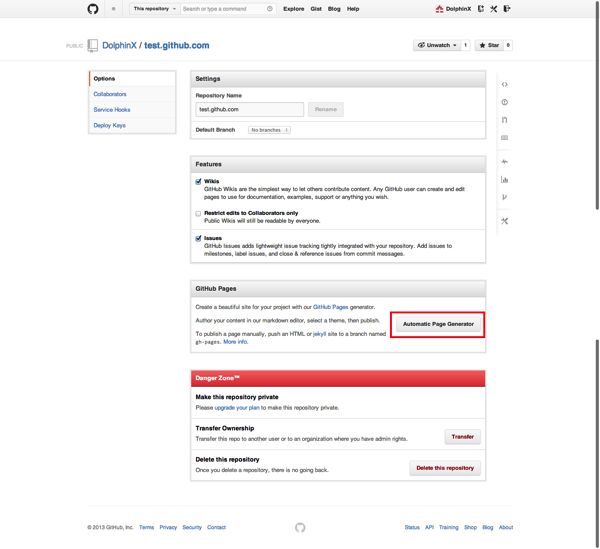Click the search help question-mark icon
Viewport: 600px width, 549px height.
coord(270,8)
